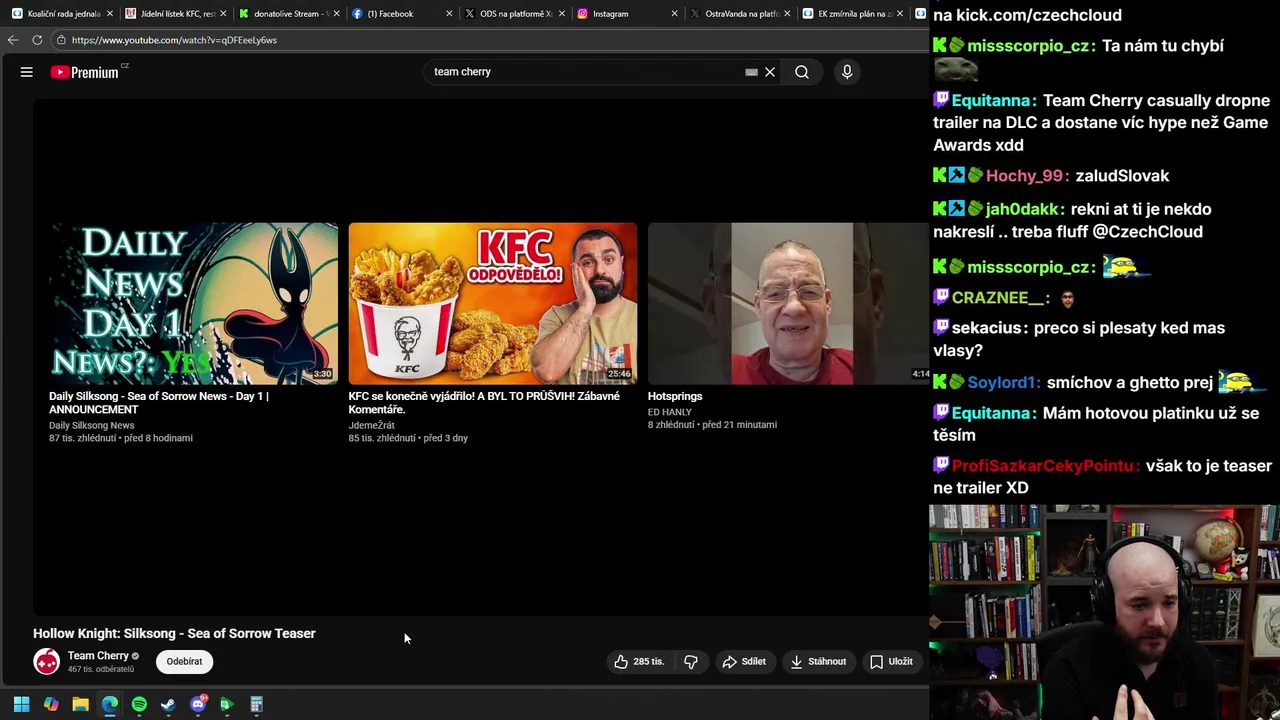Viewport: 1280px width, 720px height.
Task: Open the 'Daily Silksong - Sea of Sorrow News' title
Action: (x=159, y=403)
